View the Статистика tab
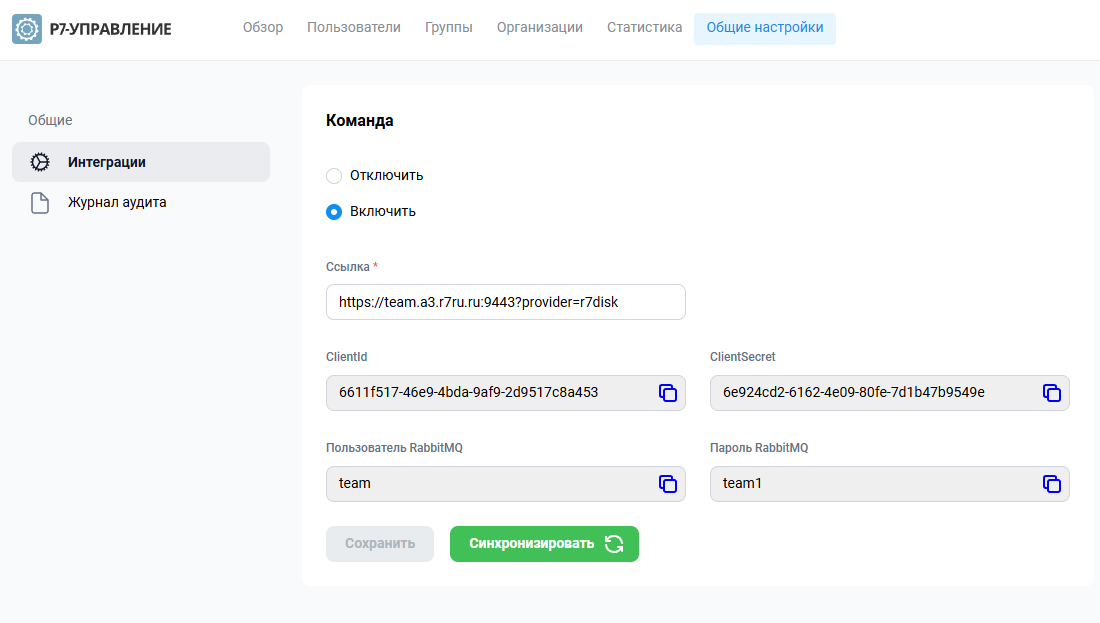Viewport: 1100px width, 623px height. pos(644,28)
